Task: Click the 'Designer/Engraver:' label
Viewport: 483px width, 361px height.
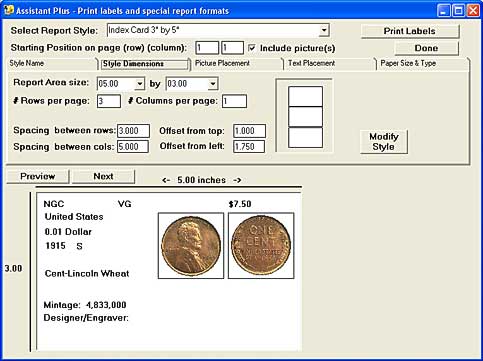Action: (x=86, y=318)
